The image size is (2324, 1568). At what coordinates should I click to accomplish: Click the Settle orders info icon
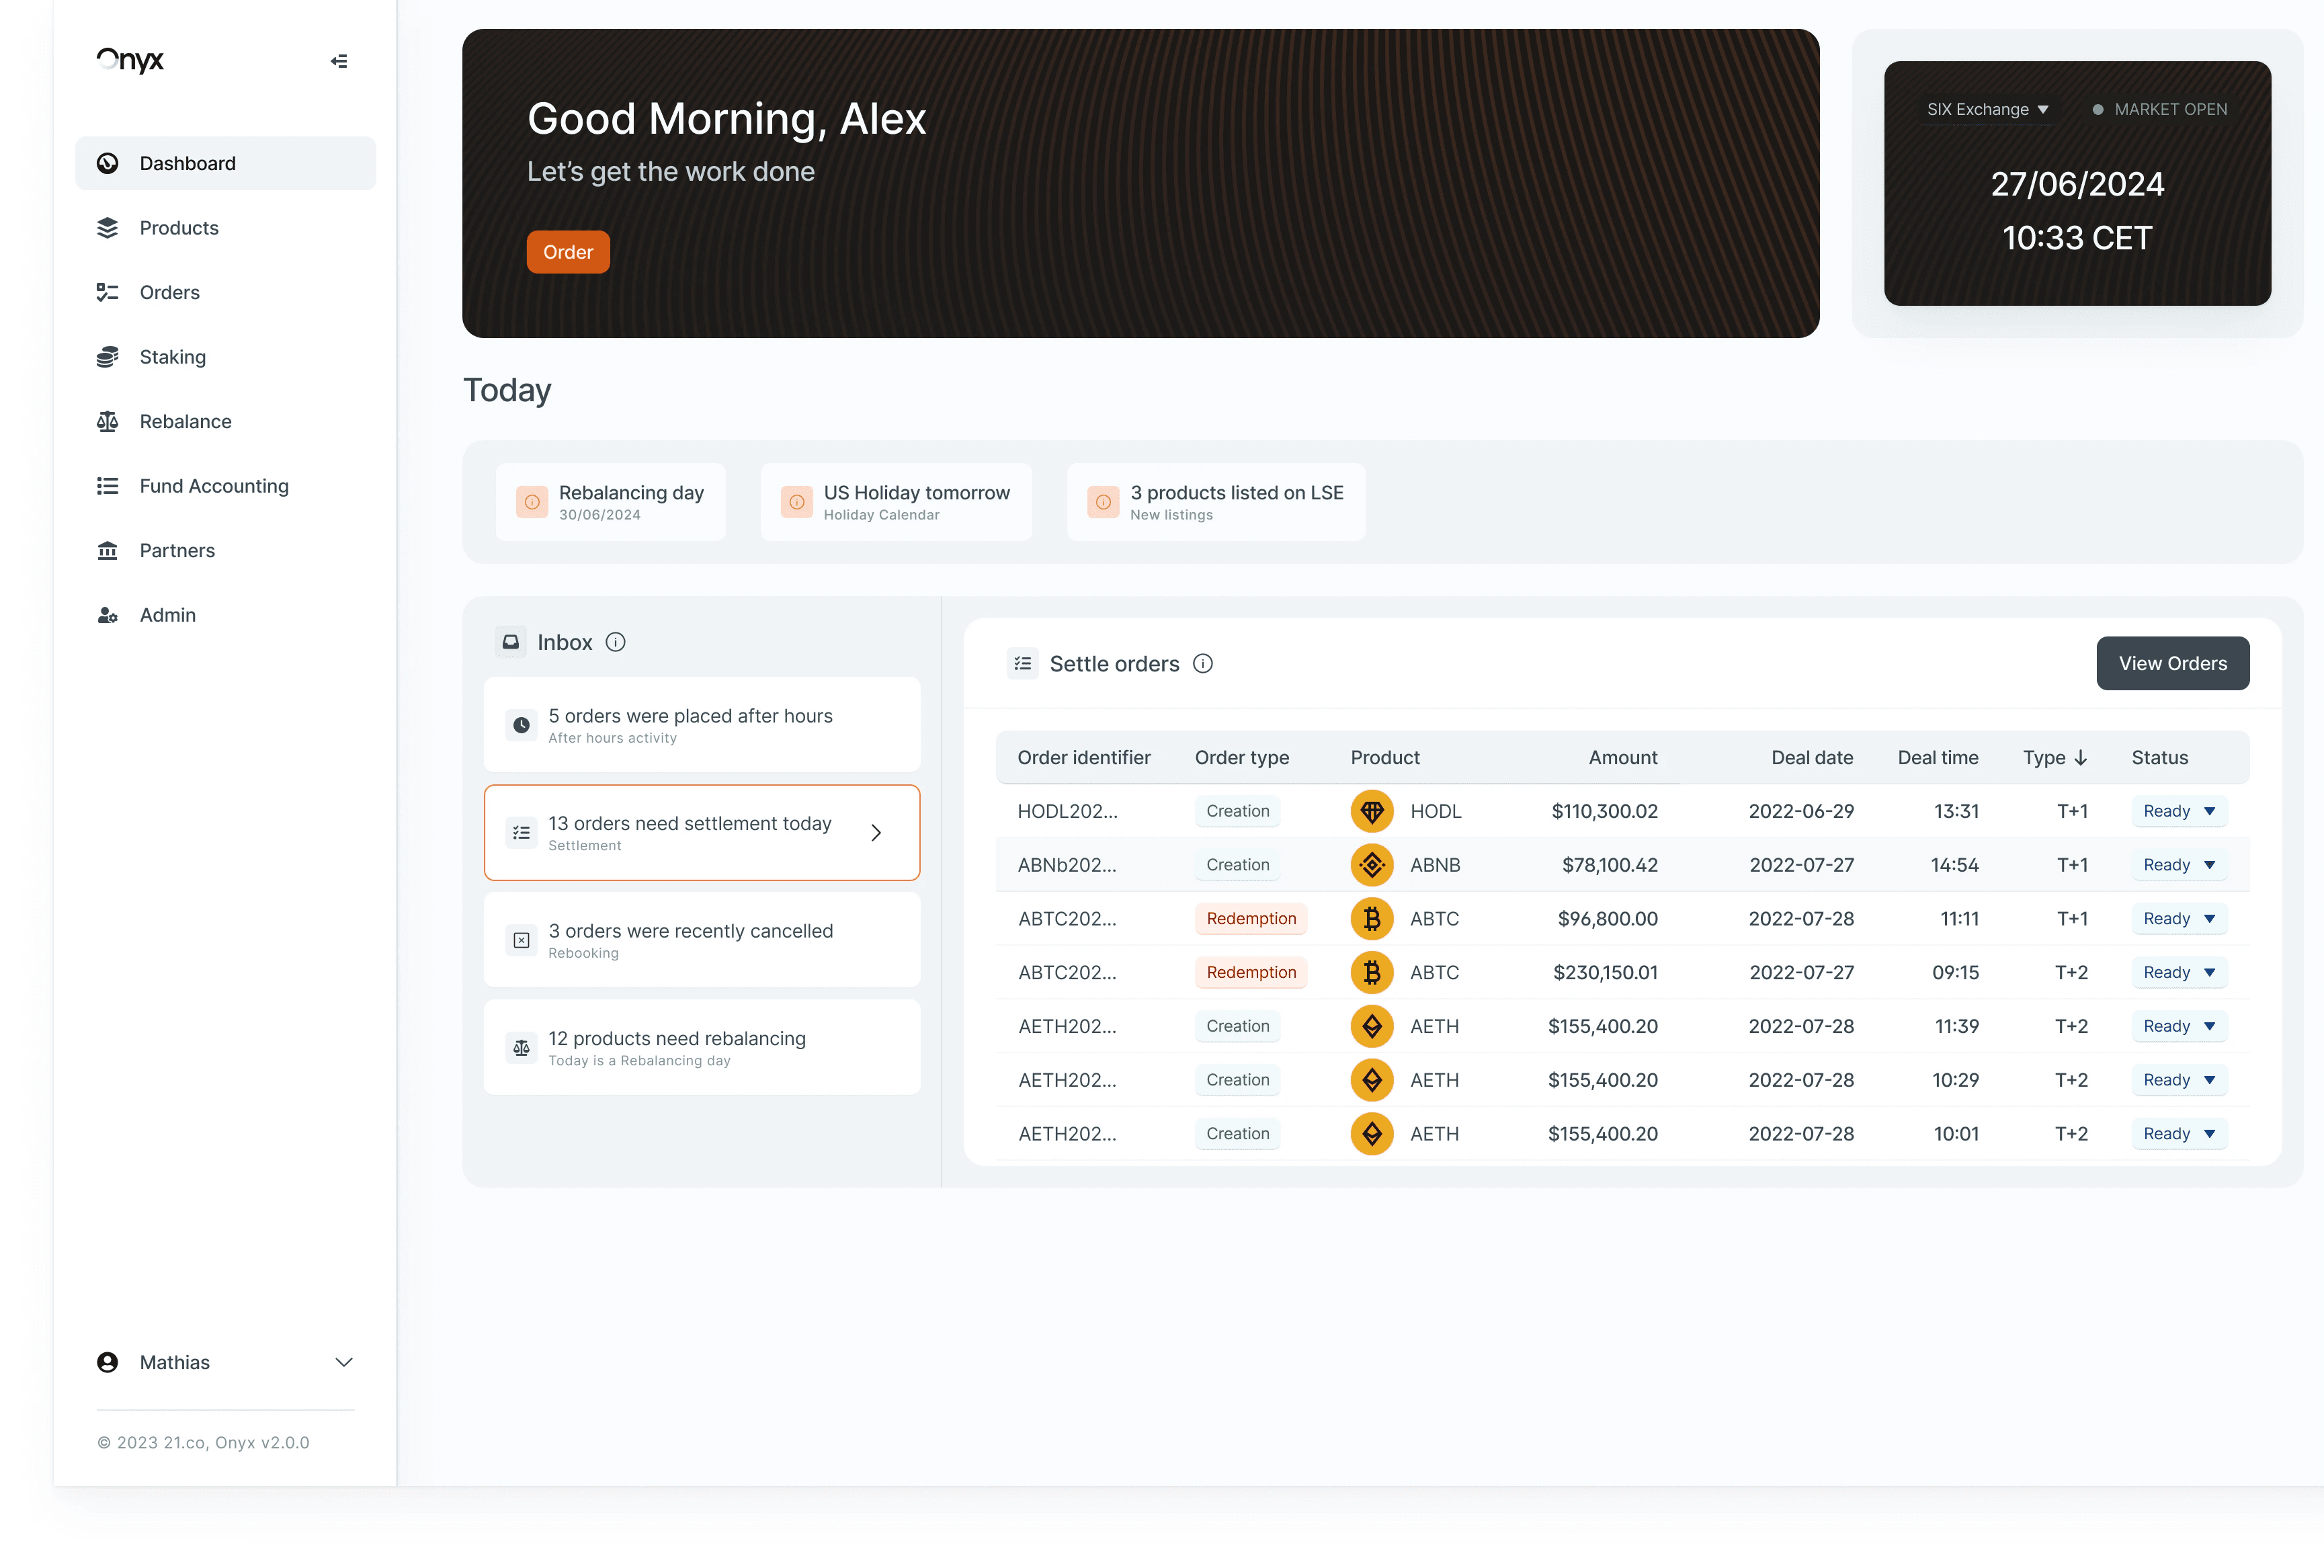(1203, 664)
